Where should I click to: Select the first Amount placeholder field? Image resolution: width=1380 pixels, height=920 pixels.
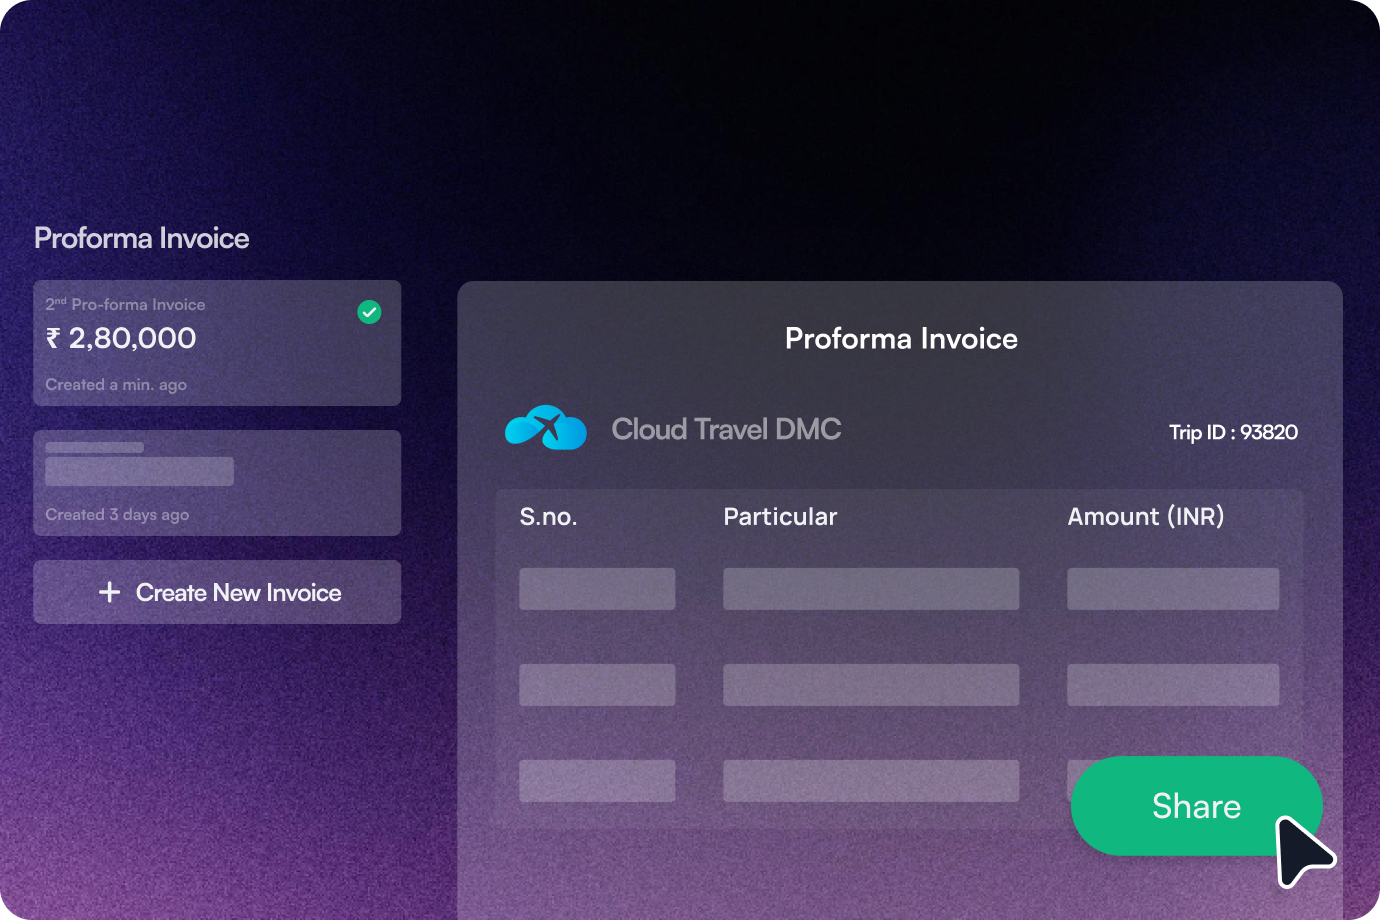click(1173, 589)
